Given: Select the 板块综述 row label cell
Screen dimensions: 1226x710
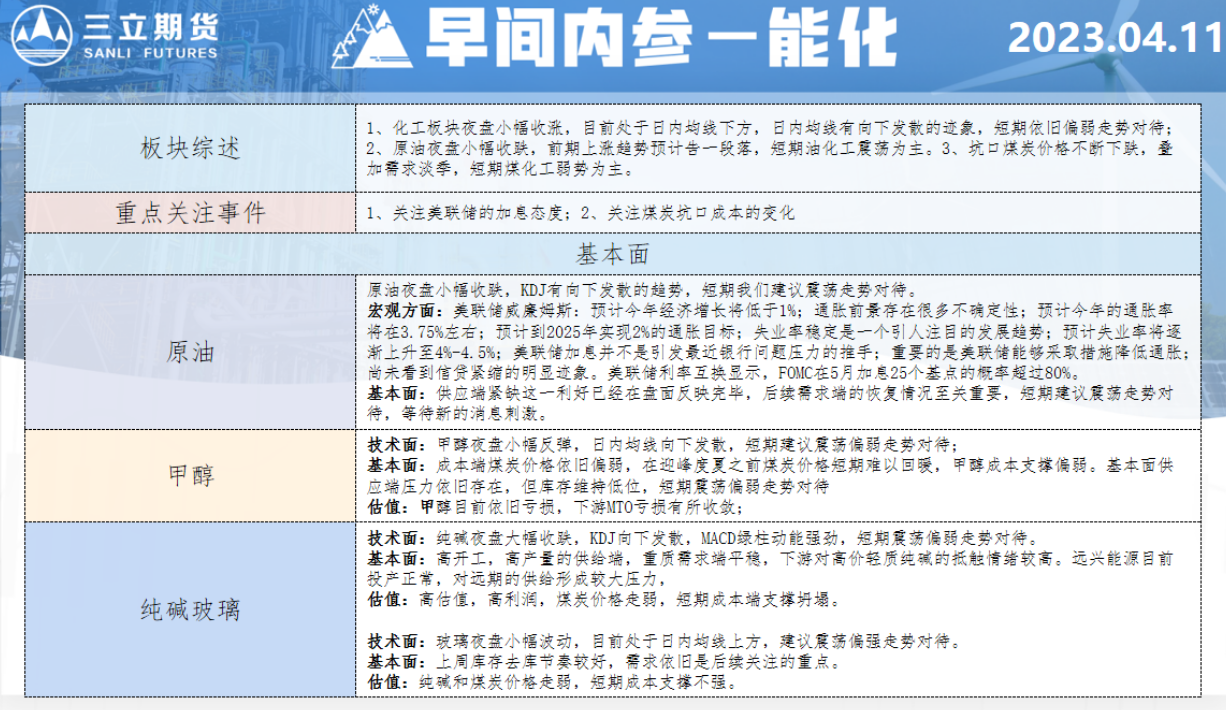Looking at the screenshot, I should tap(190, 149).
